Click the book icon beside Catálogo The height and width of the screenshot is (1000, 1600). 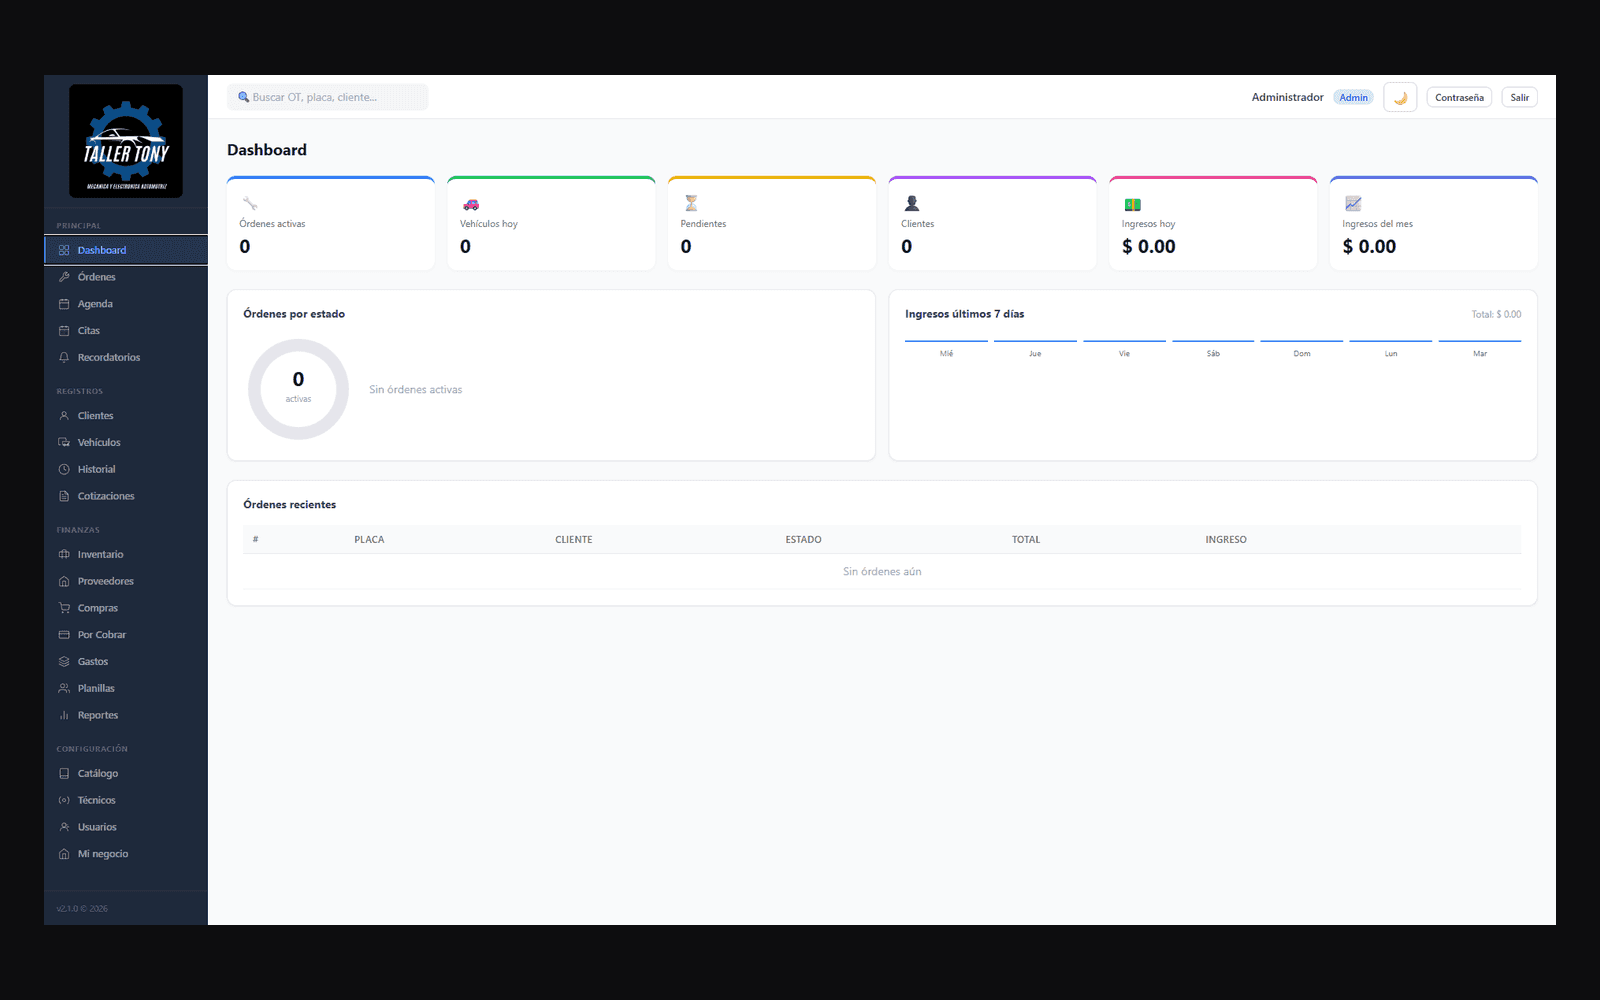point(64,773)
